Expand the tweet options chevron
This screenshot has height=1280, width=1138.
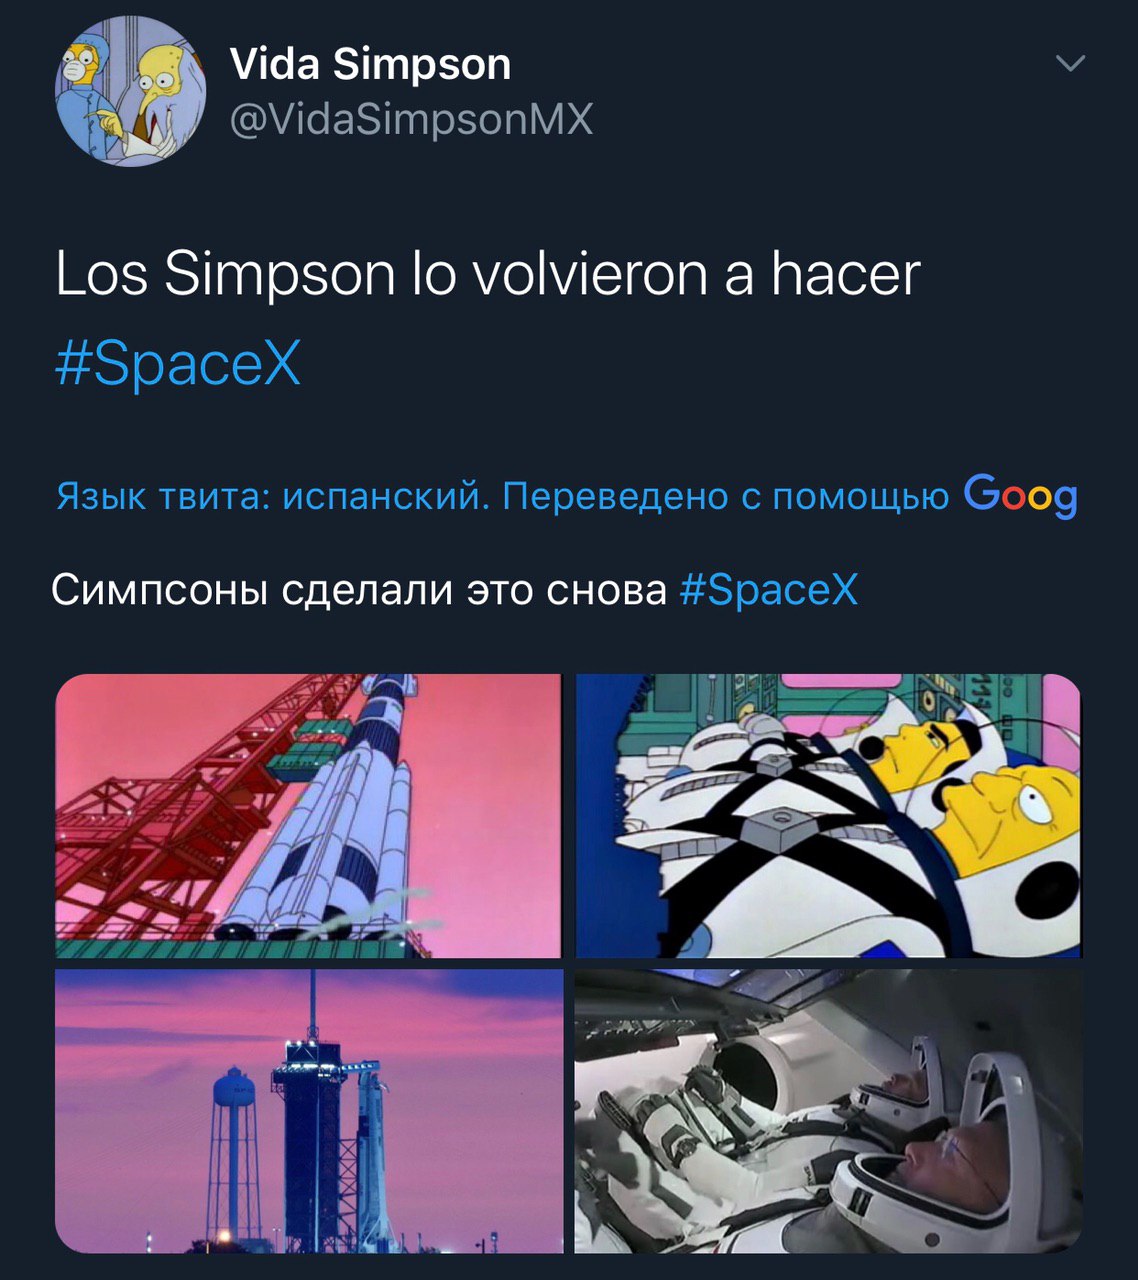coord(1071,64)
